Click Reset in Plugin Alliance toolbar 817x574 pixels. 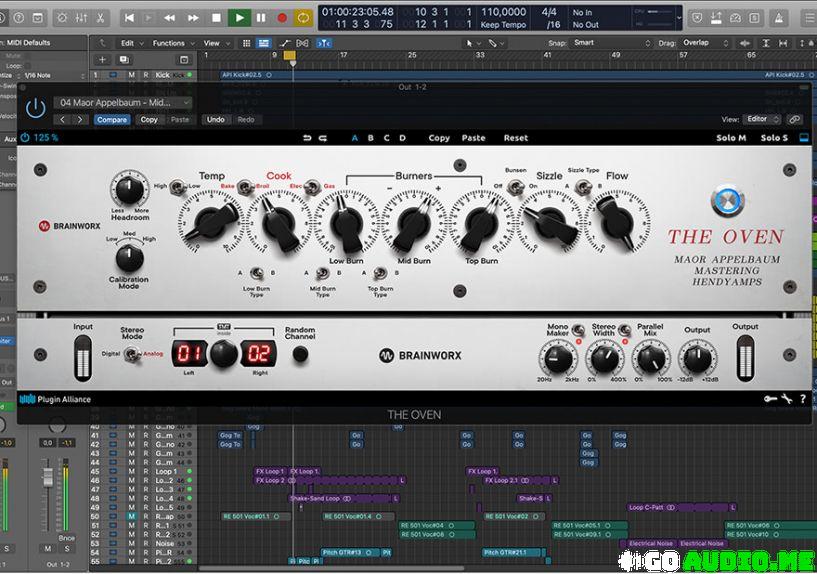point(515,138)
